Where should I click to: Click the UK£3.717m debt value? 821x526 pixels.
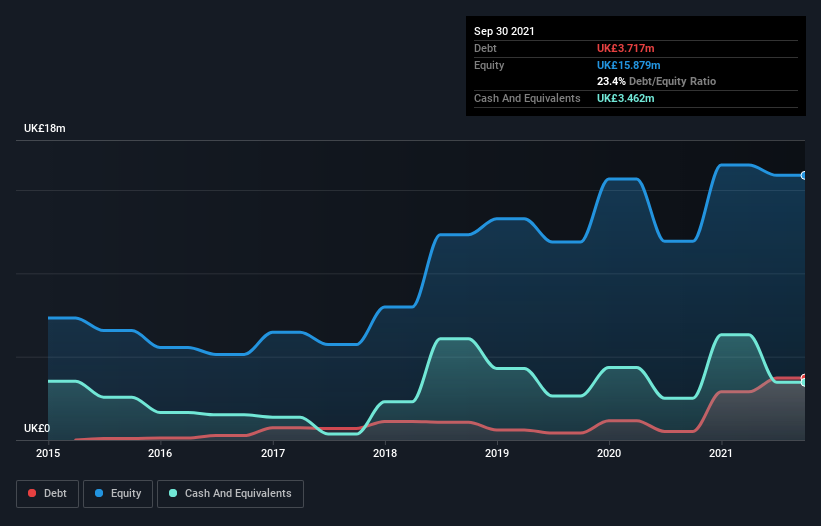(x=626, y=48)
